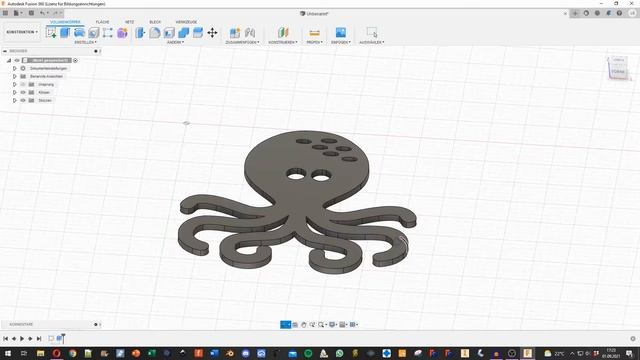Select the Revolve tool icon

79,32
